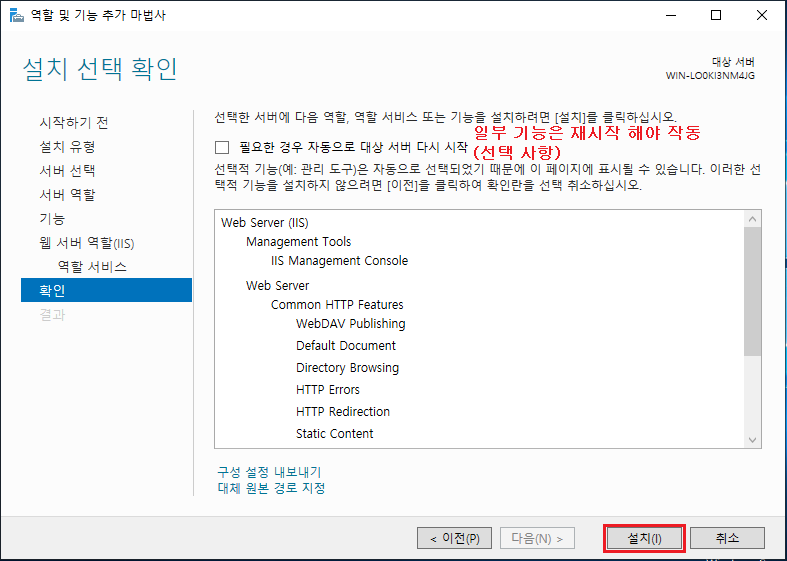Click the 취소 cancel button

(x=727, y=539)
